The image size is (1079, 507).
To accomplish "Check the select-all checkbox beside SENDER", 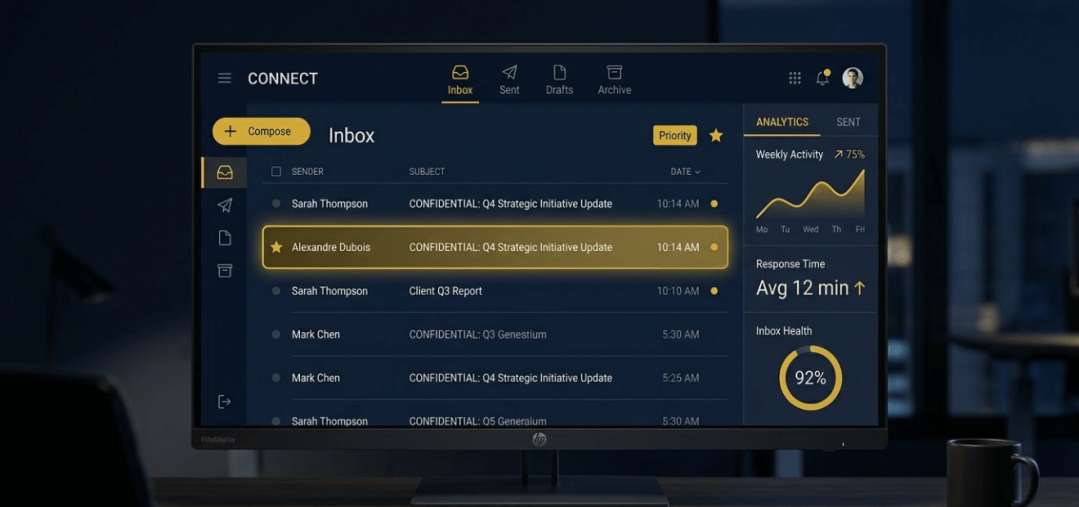I will point(277,172).
